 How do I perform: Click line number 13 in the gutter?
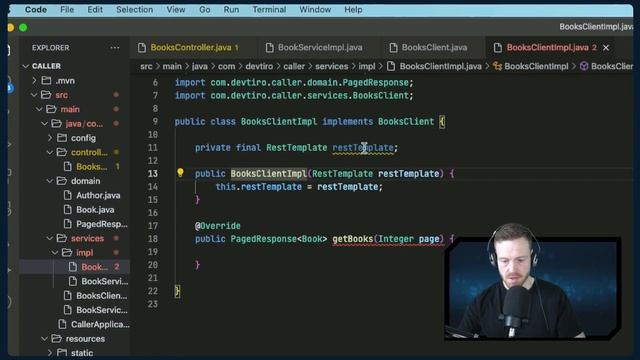click(153, 174)
